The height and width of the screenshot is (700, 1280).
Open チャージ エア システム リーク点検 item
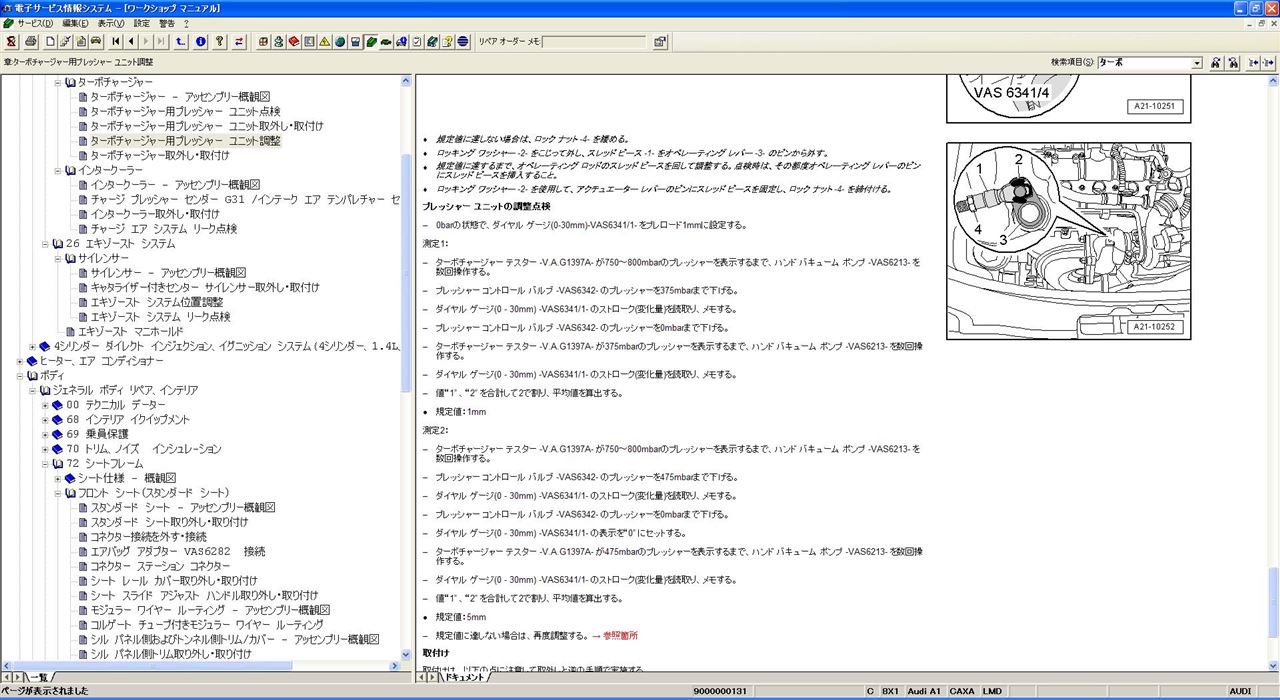pyautogui.click(x=163, y=229)
